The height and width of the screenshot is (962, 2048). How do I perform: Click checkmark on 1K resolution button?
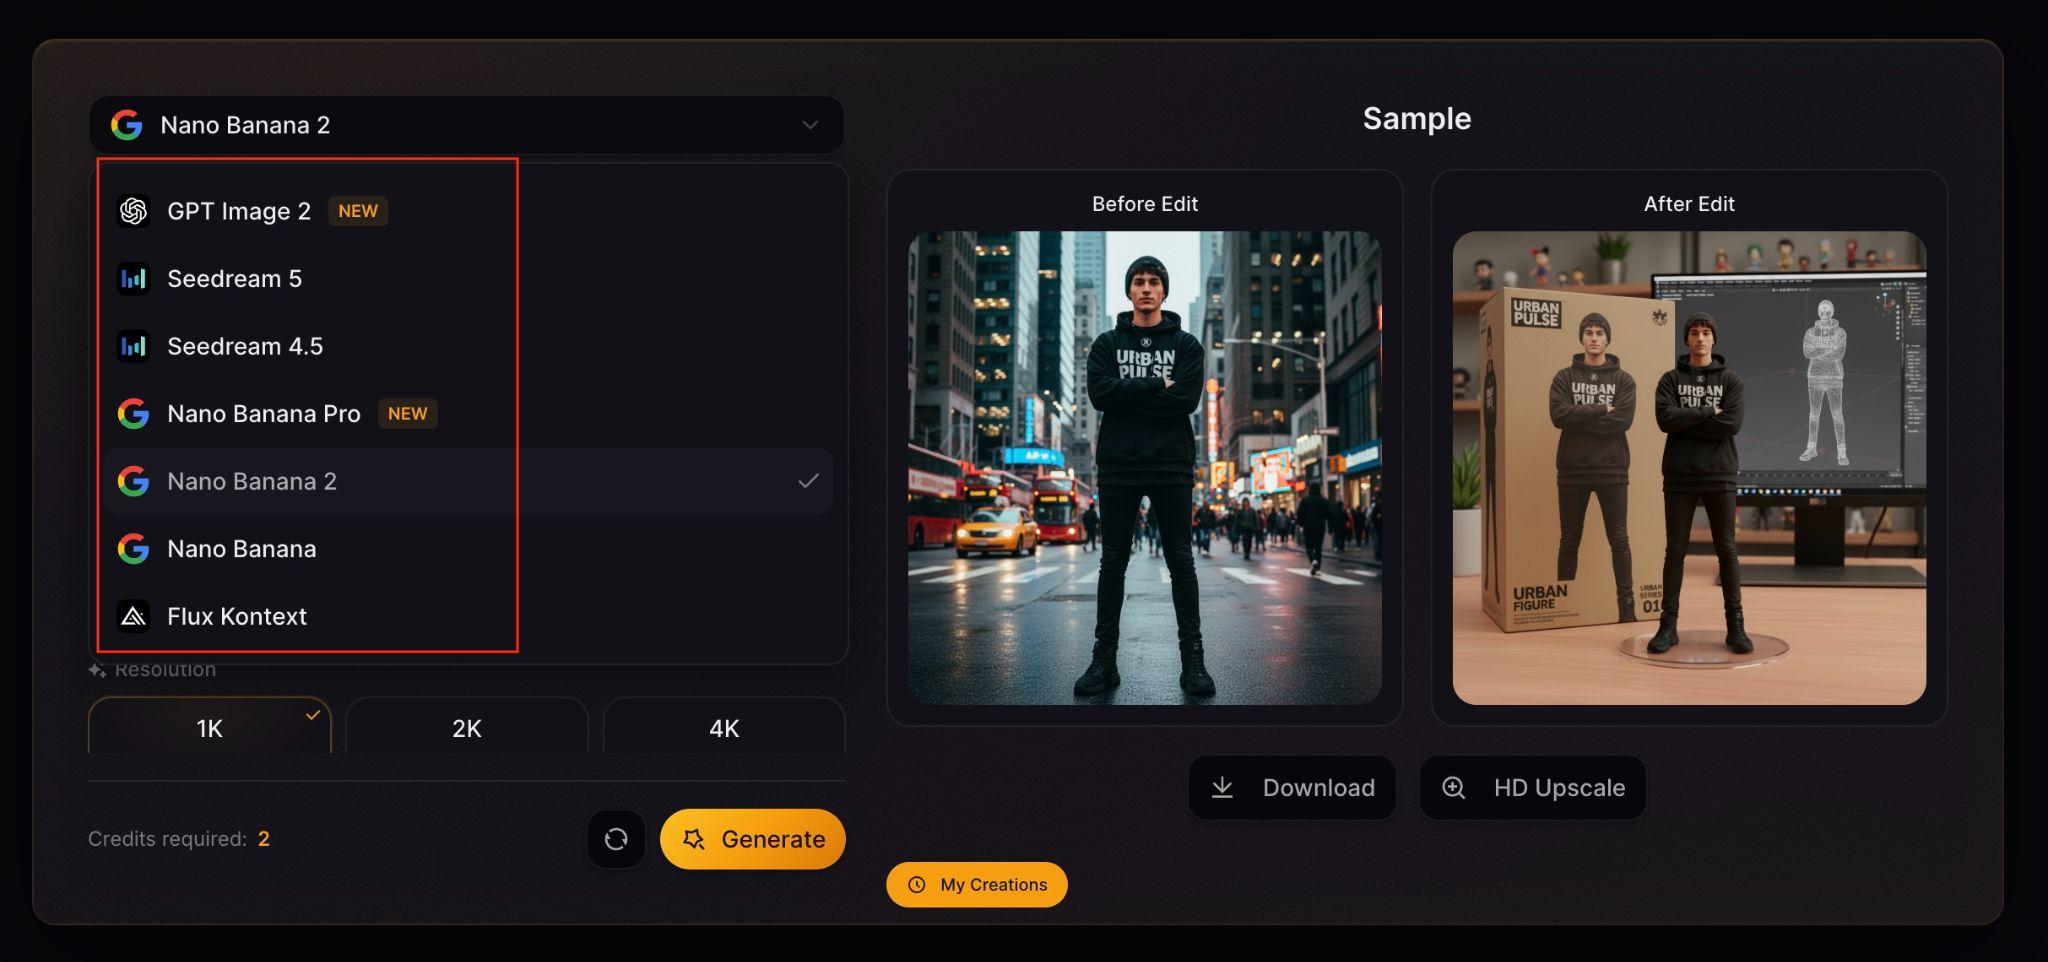point(313,715)
